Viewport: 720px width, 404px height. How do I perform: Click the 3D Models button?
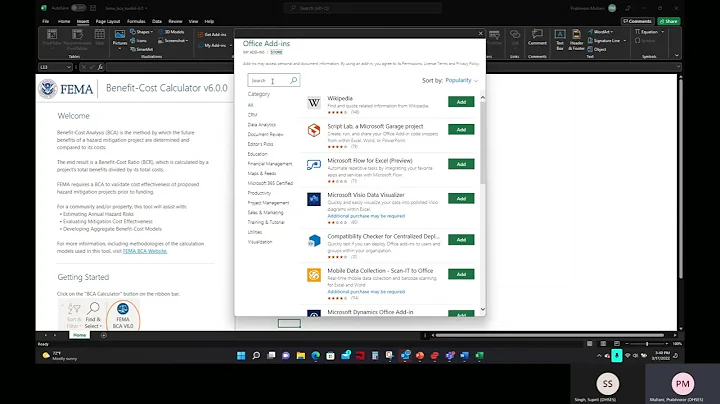171,32
